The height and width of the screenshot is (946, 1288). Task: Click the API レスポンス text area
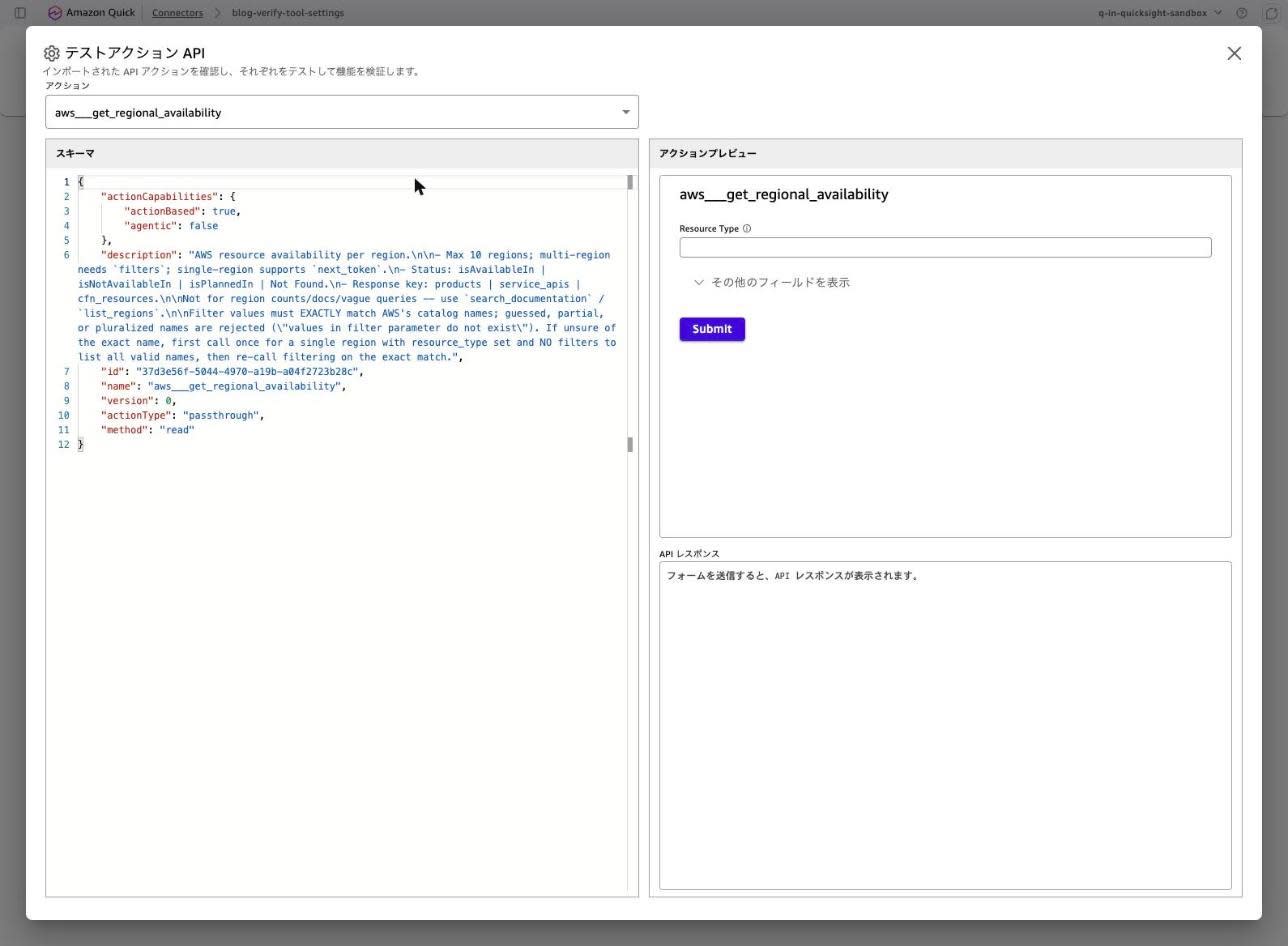click(945, 725)
